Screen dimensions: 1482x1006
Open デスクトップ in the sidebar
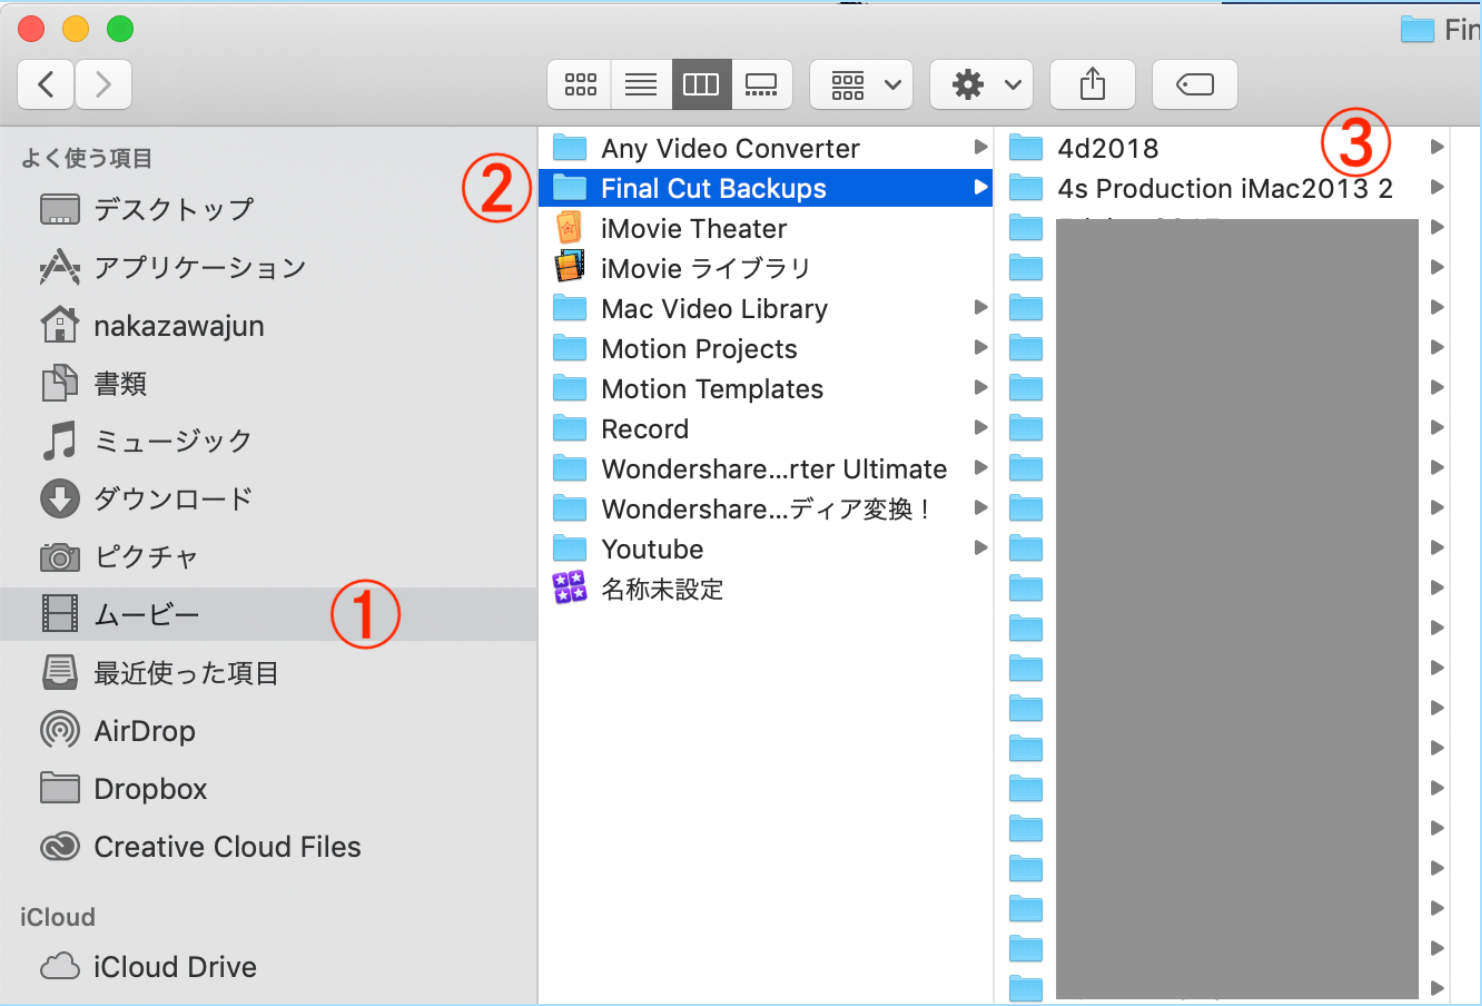coord(269,210)
